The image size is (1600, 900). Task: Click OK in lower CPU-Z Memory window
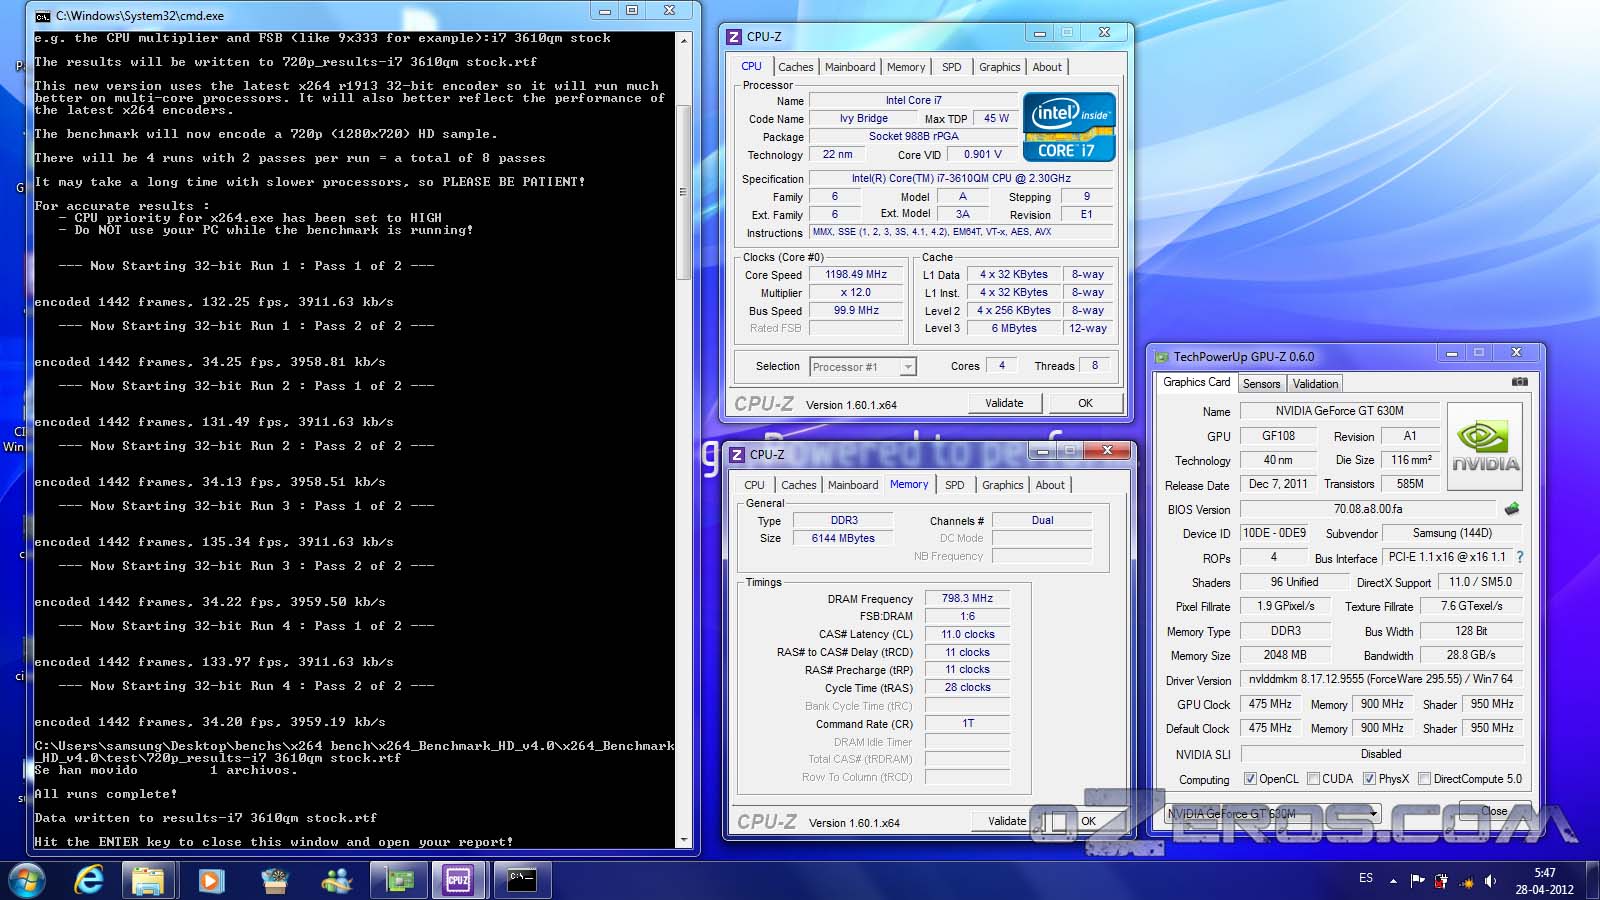pyautogui.click(x=1088, y=821)
